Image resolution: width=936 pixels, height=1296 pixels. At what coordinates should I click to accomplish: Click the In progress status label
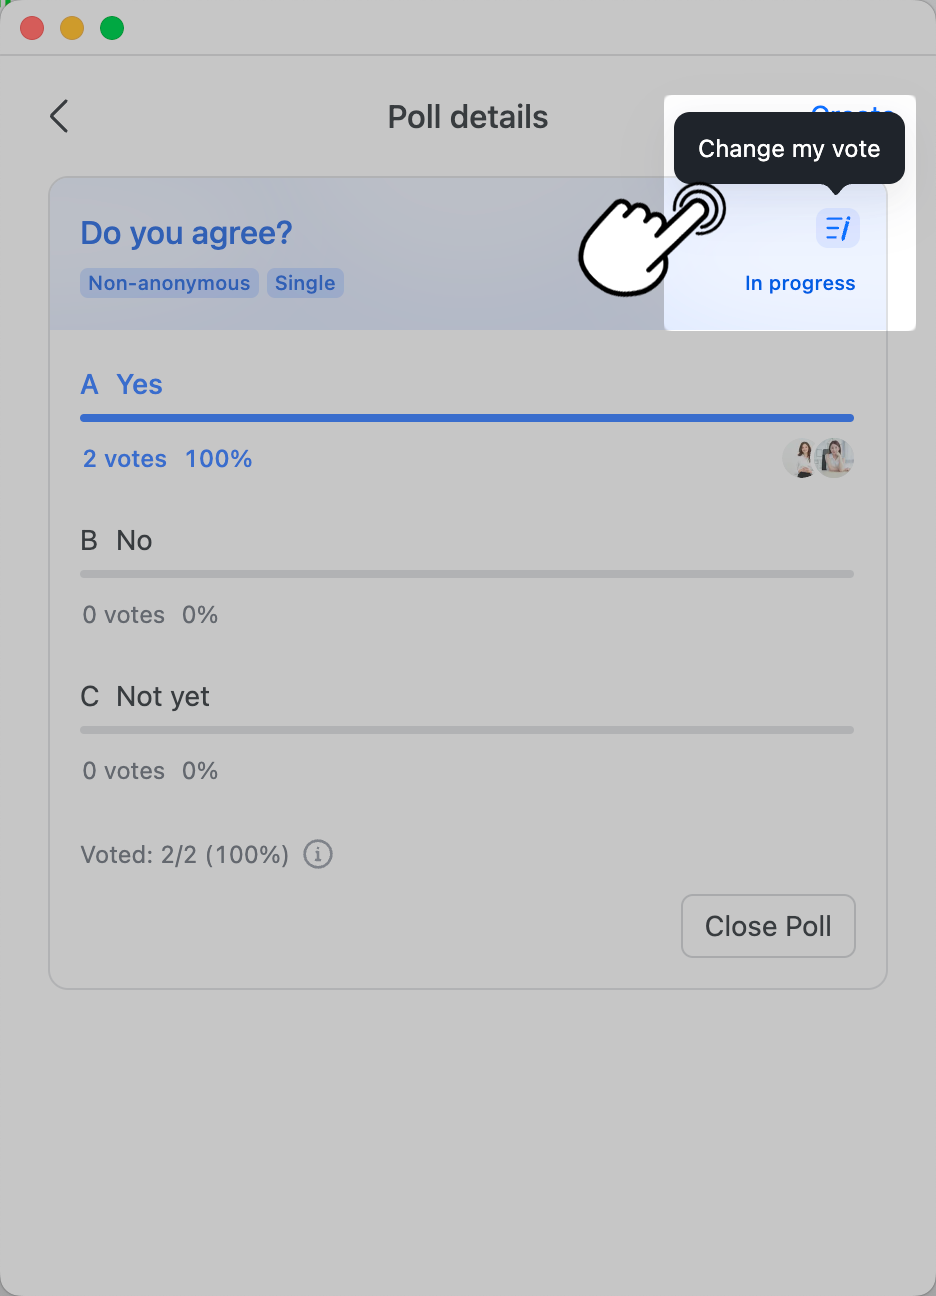tap(800, 283)
